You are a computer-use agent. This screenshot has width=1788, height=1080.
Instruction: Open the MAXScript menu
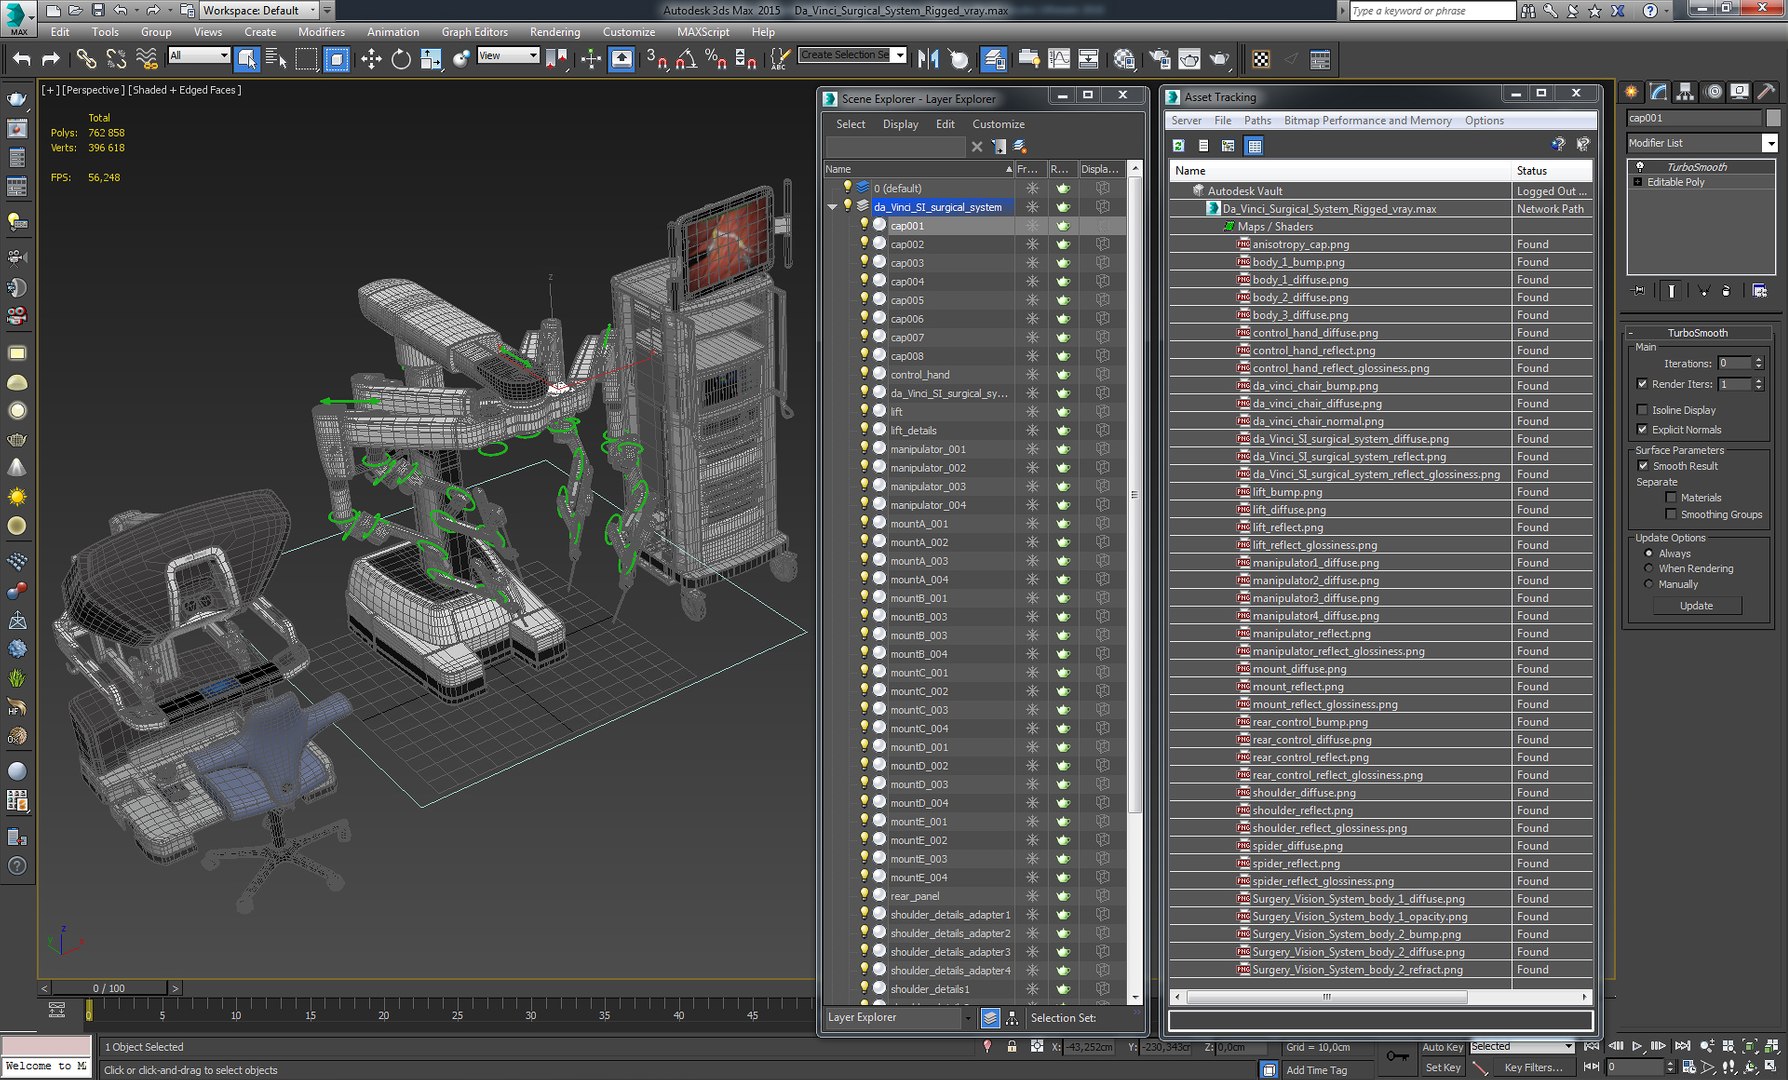click(703, 32)
